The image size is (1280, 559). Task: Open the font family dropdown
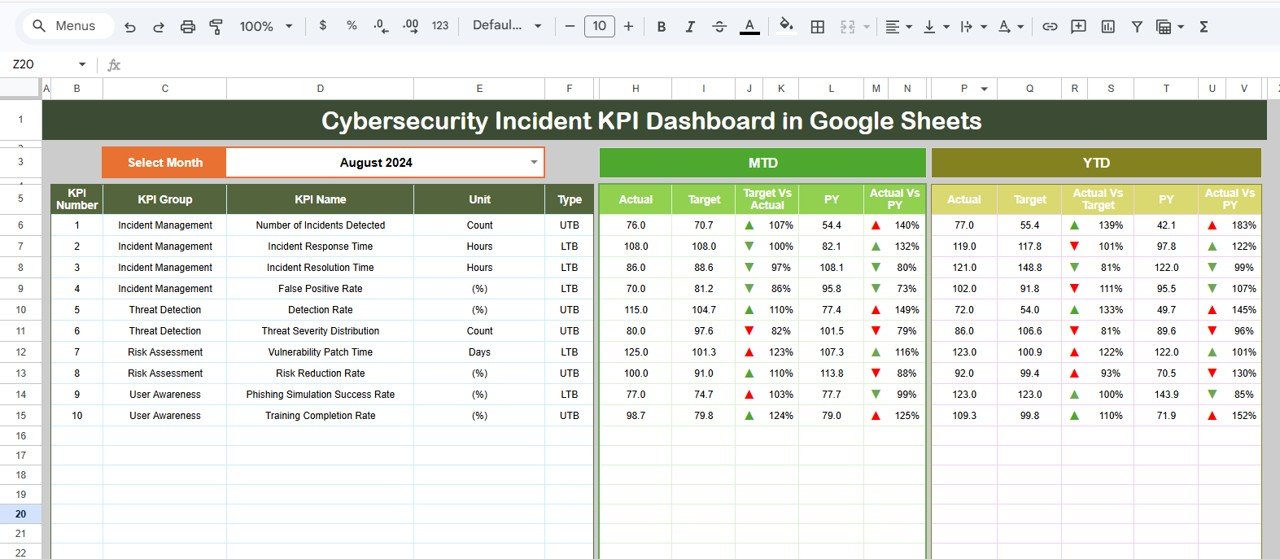[x=507, y=27]
